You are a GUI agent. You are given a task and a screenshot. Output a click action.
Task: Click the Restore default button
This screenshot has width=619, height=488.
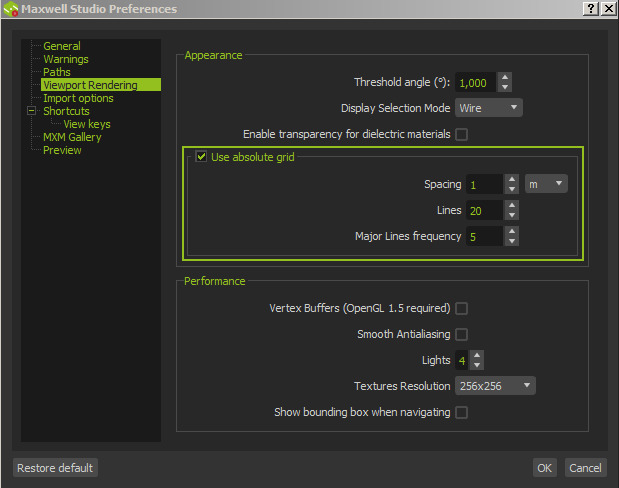pyautogui.click(x=55, y=468)
